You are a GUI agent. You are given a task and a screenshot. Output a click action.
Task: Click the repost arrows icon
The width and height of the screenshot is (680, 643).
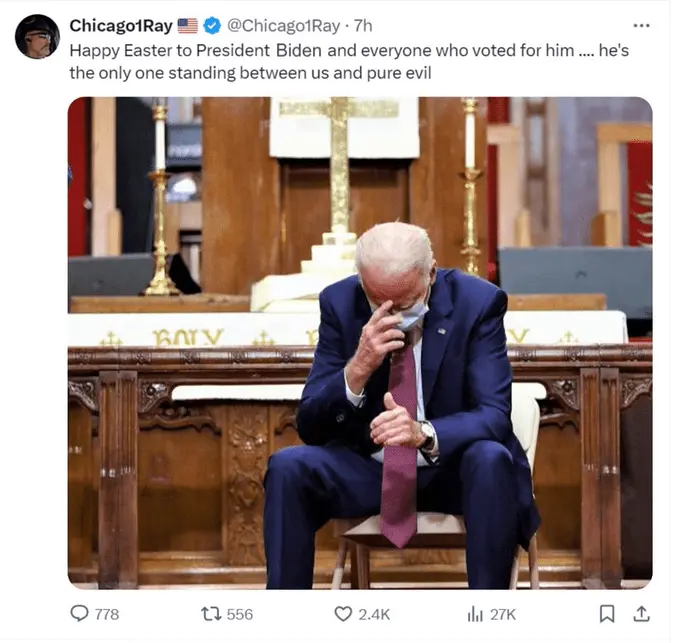[x=211, y=614]
